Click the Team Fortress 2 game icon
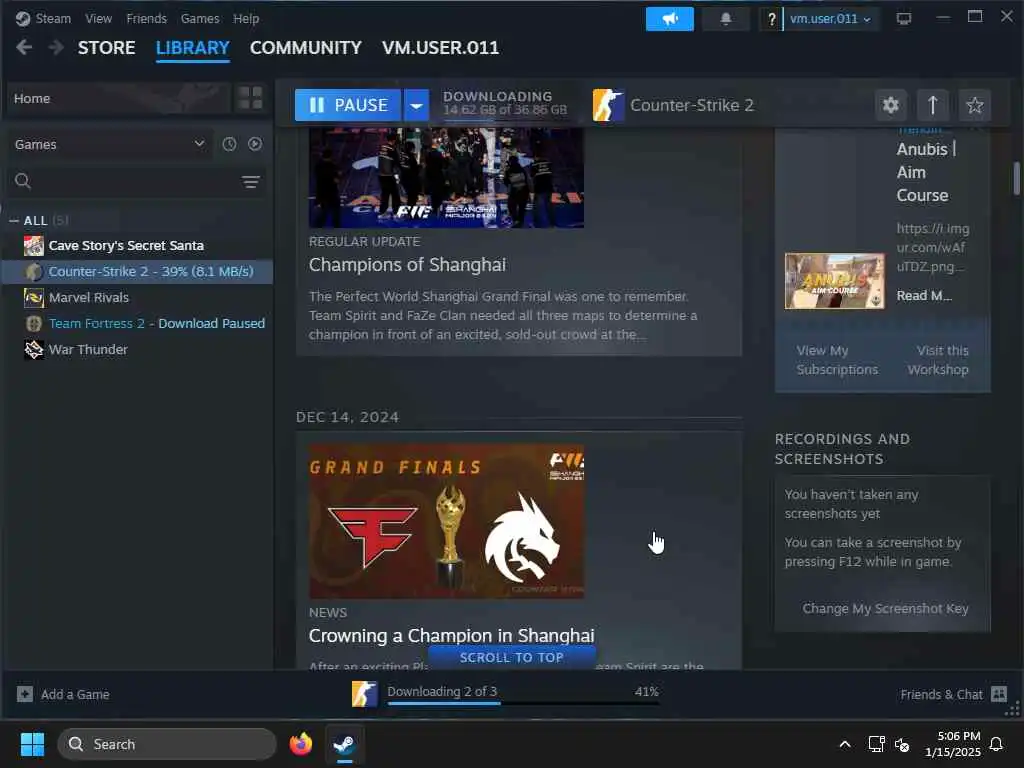The width and height of the screenshot is (1024, 768). (x=34, y=323)
